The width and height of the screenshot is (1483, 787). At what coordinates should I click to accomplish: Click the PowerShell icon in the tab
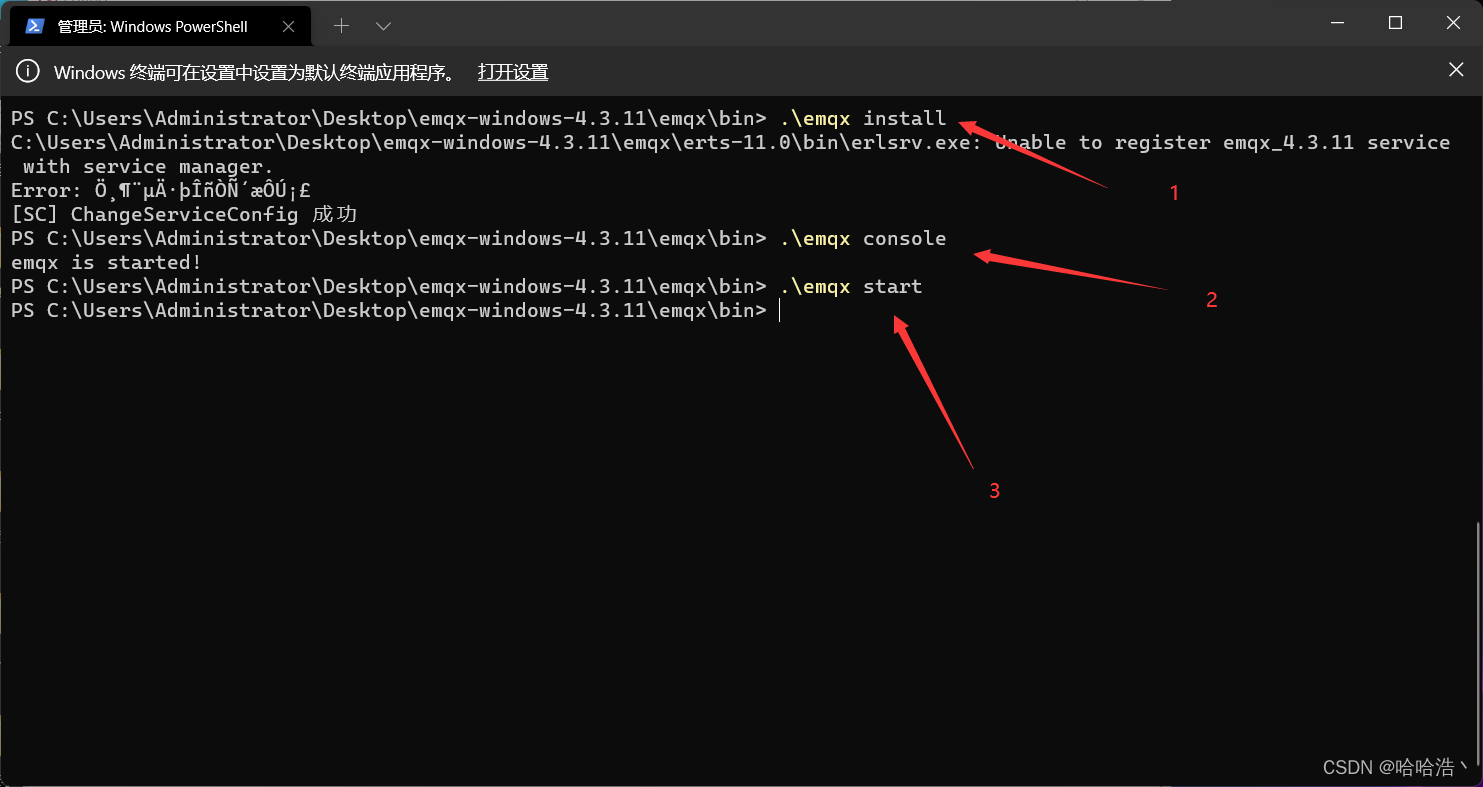[x=35, y=26]
